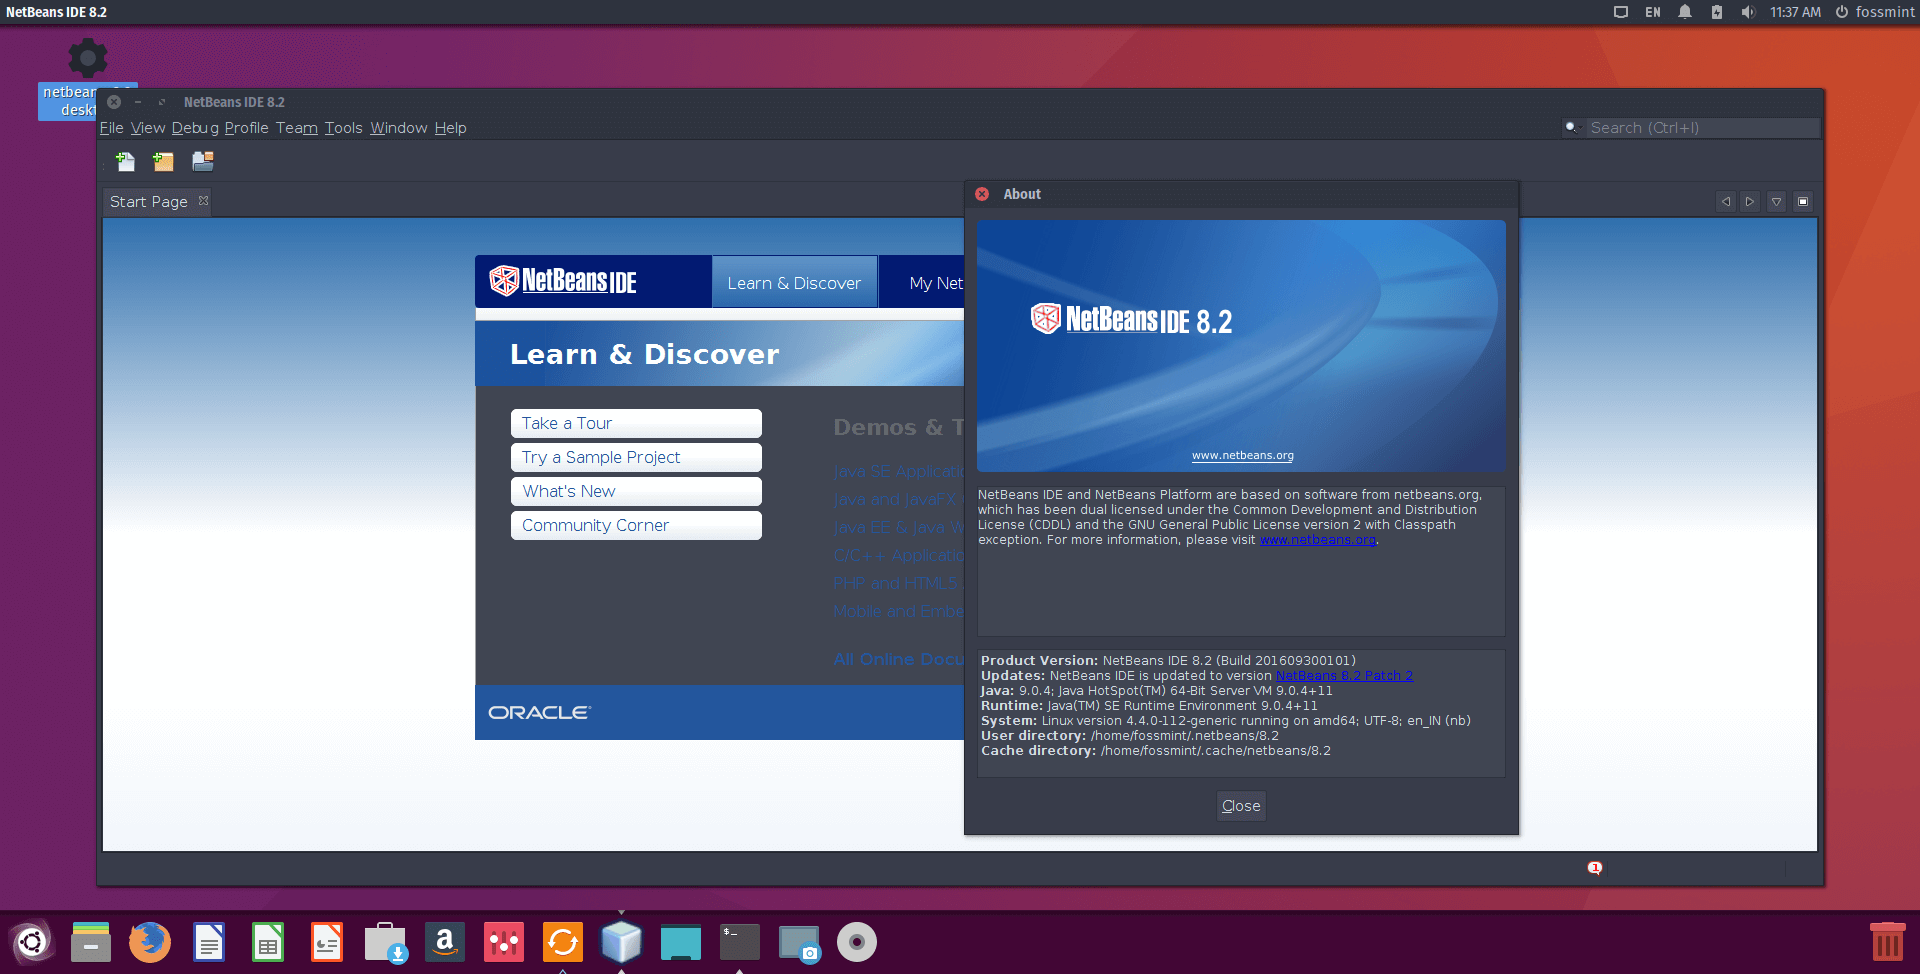1920x974 pixels.
Task: Open LibreOffice Impress from the dock
Action: point(327,942)
